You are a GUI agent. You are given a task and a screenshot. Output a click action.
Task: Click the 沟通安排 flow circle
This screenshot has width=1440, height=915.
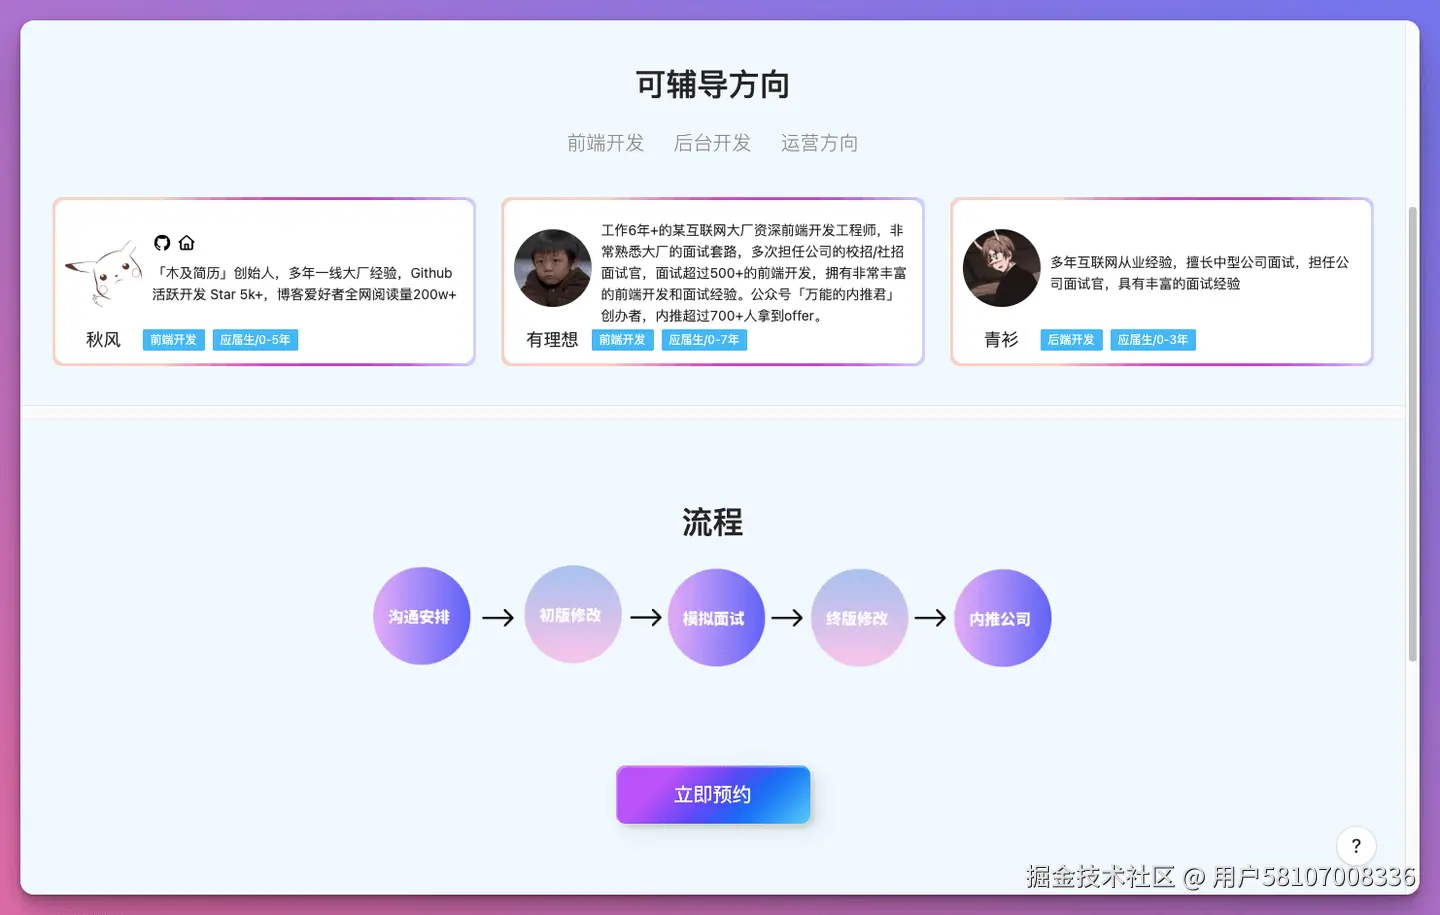click(x=421, y=617)
